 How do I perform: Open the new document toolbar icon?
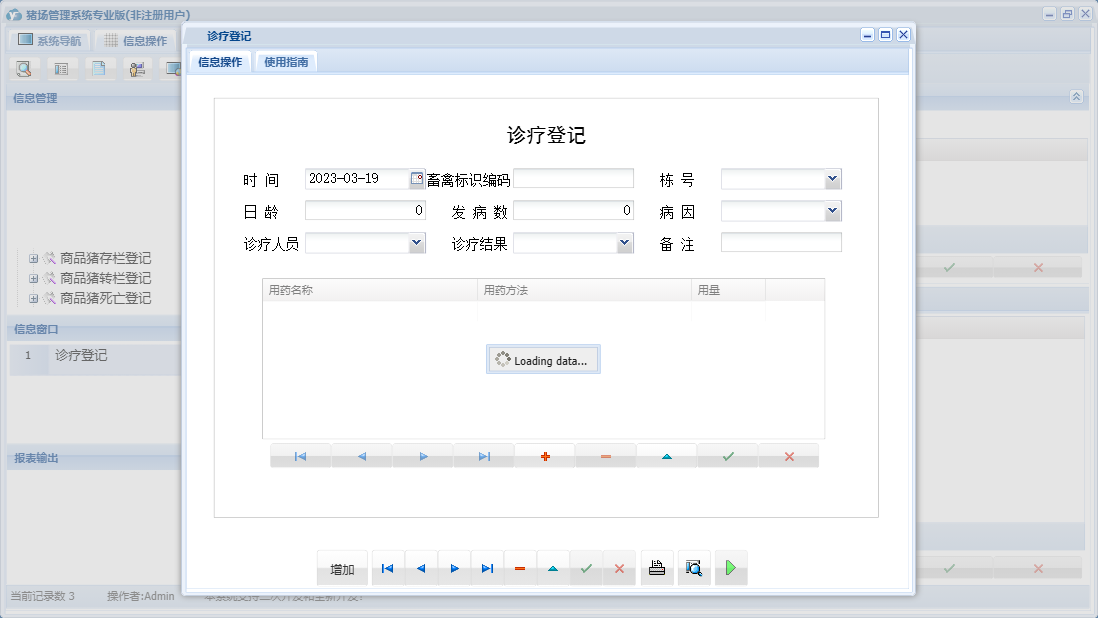pyautogui.click(x=99, y=68)
